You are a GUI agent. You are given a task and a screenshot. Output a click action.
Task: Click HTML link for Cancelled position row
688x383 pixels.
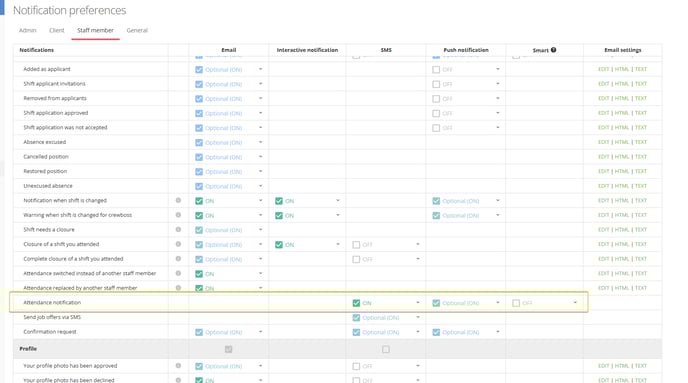point(622,157)
